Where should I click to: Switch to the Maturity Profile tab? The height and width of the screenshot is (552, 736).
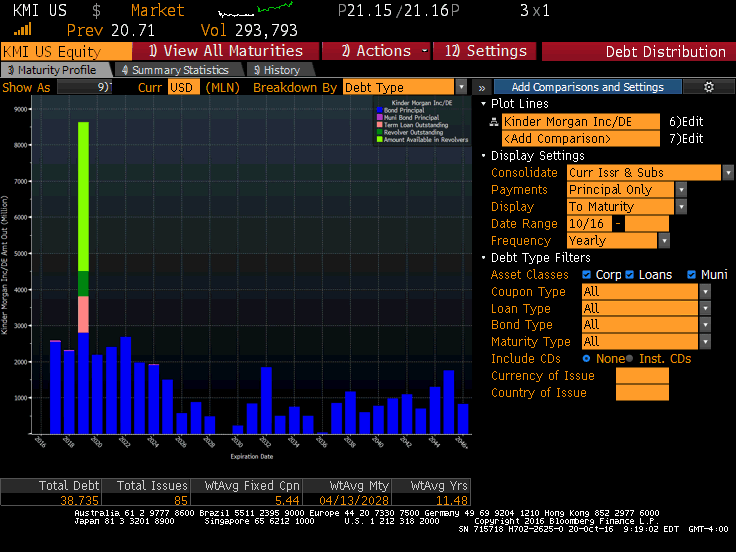tap(55, 70)
